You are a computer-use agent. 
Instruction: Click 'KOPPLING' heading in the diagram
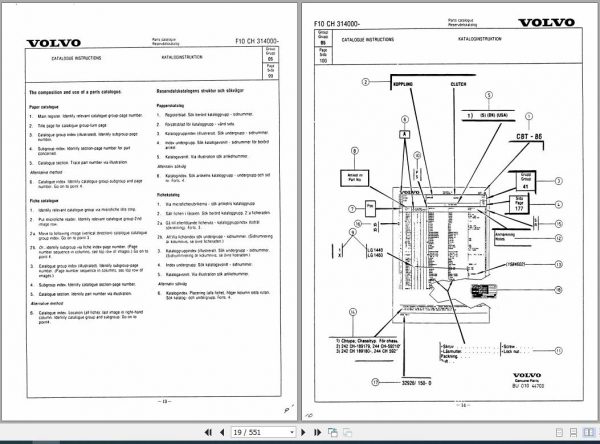coord(403,84)
